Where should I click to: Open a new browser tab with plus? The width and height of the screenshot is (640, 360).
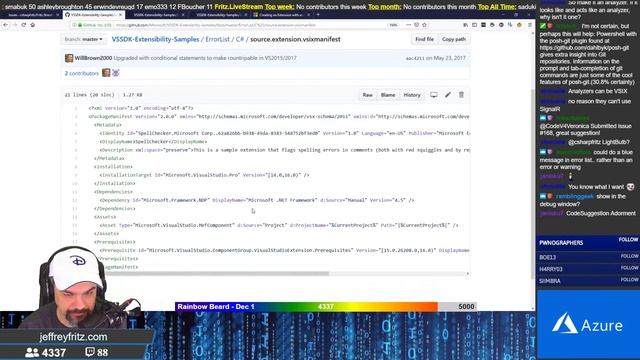coord(318,15)
